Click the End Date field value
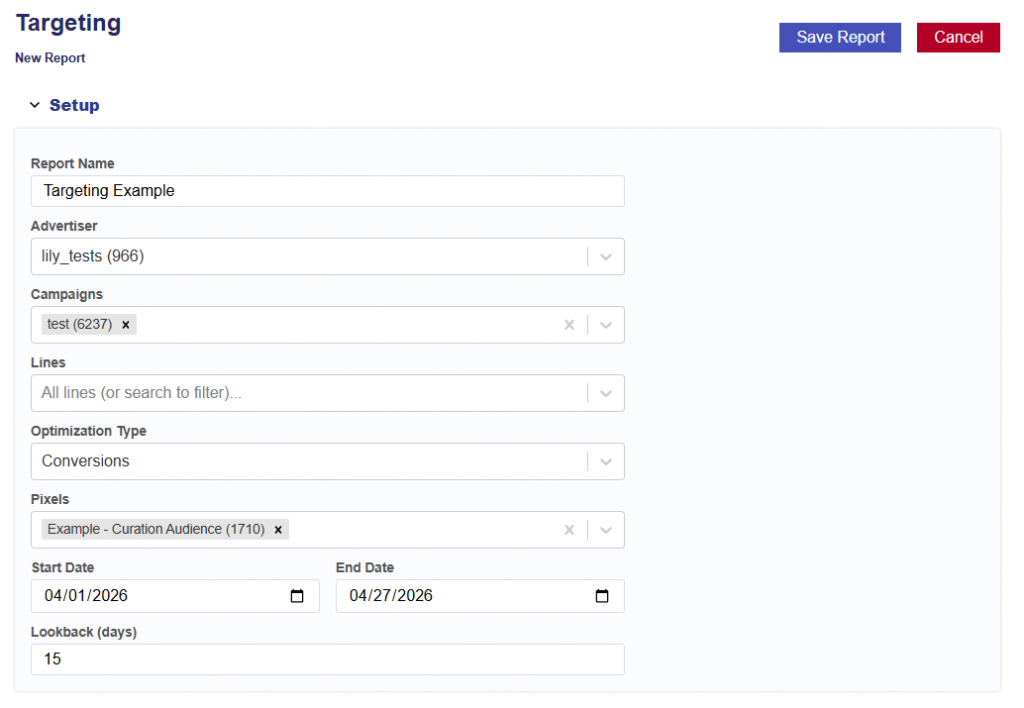 pyautogui.click(x=391, y=596)
